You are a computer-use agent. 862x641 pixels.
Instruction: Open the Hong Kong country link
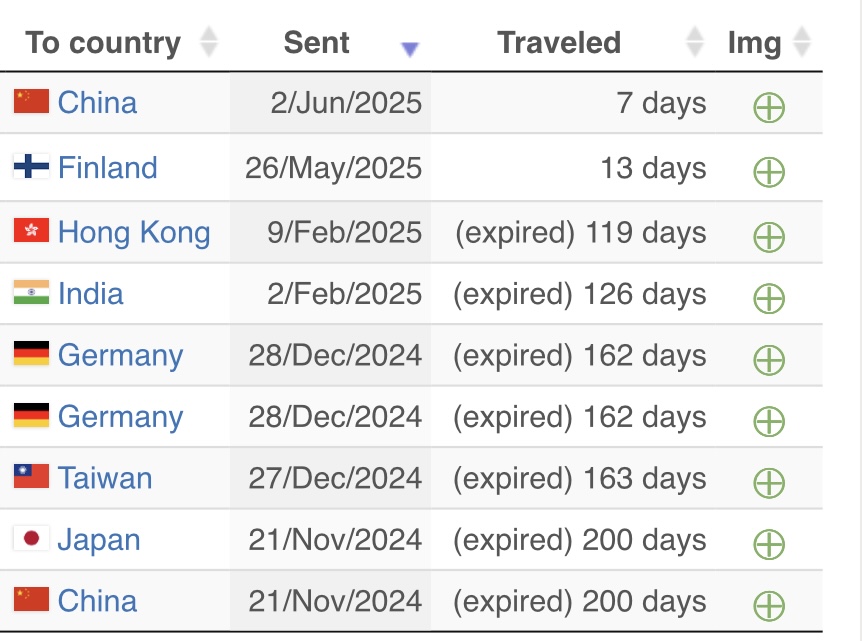134,233
